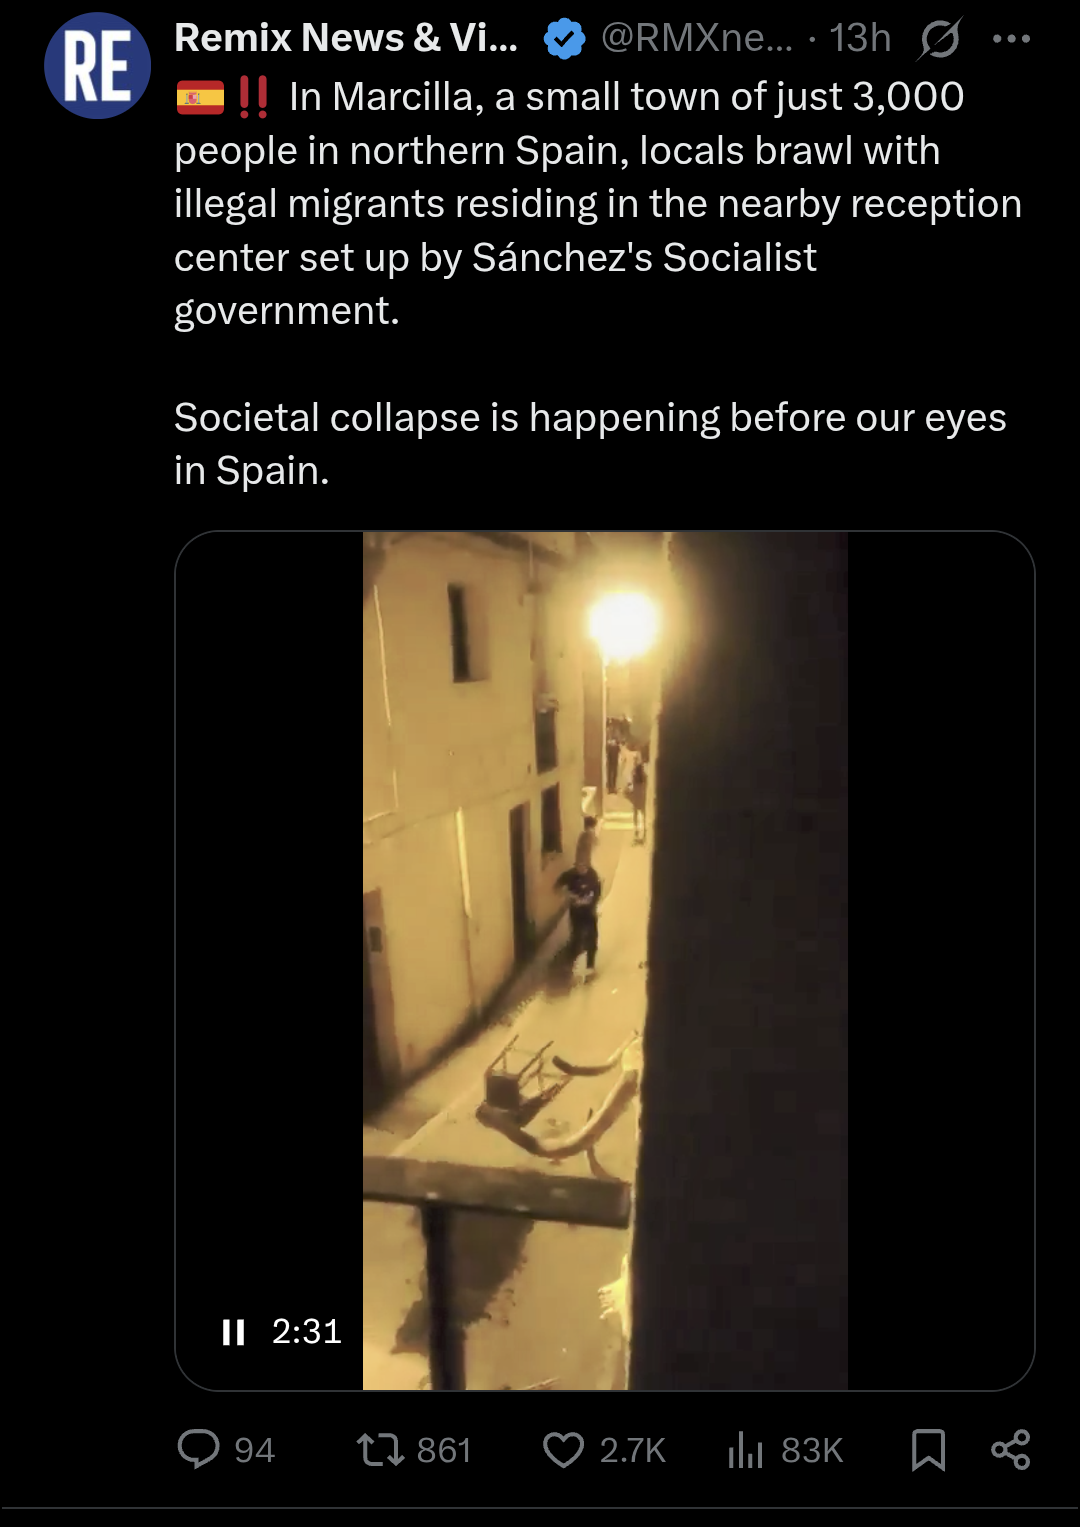Open the view analytics bar icon
The image size is (1080, 1527).
point(745,1449)
